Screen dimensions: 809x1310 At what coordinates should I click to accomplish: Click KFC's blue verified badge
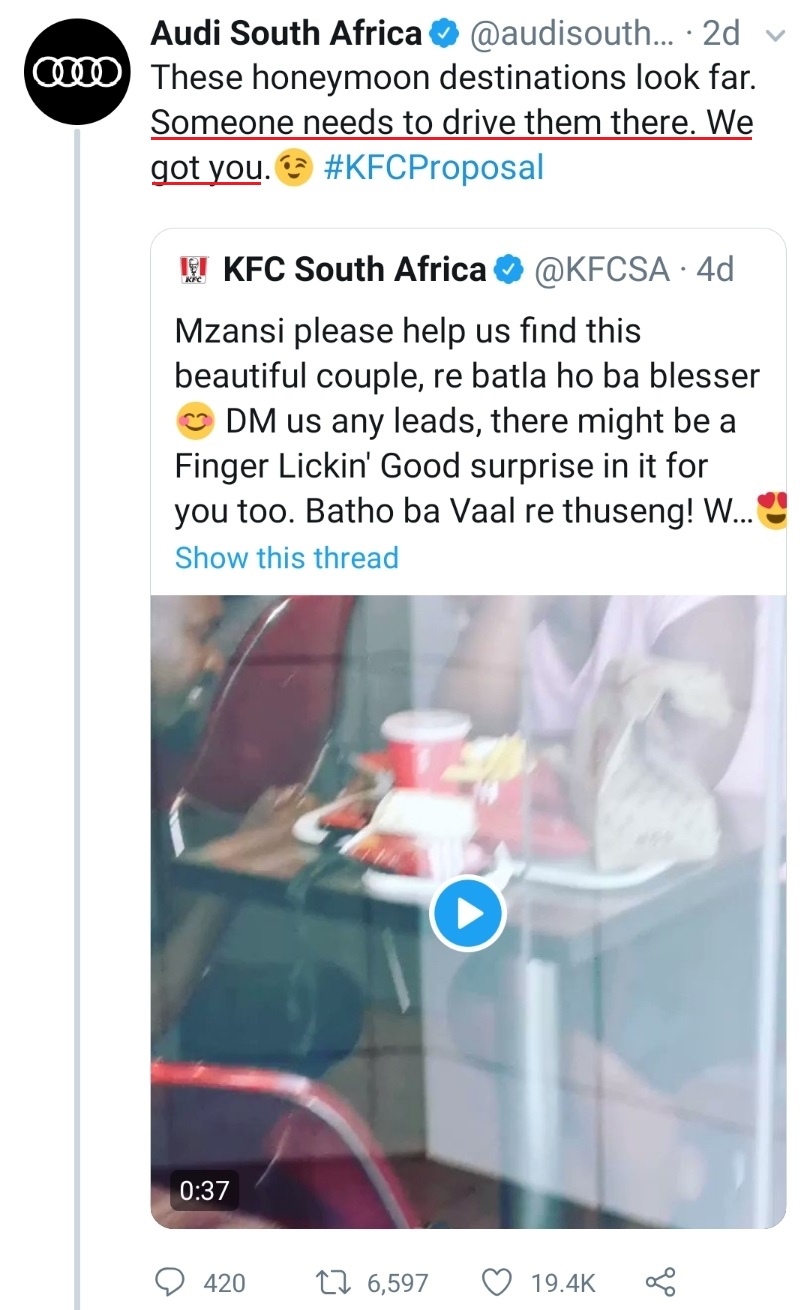(510, 270)
